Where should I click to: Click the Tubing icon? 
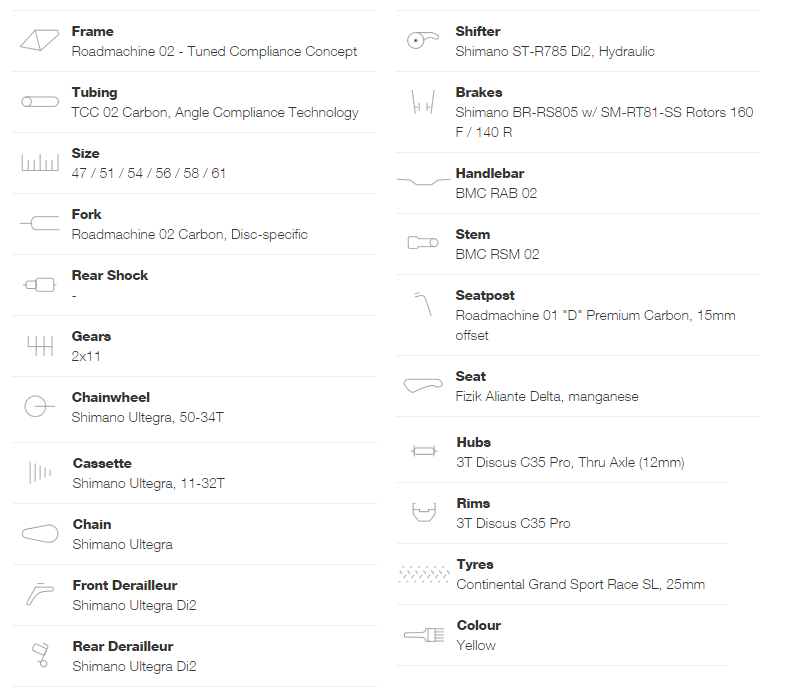[x=40, y=102]
